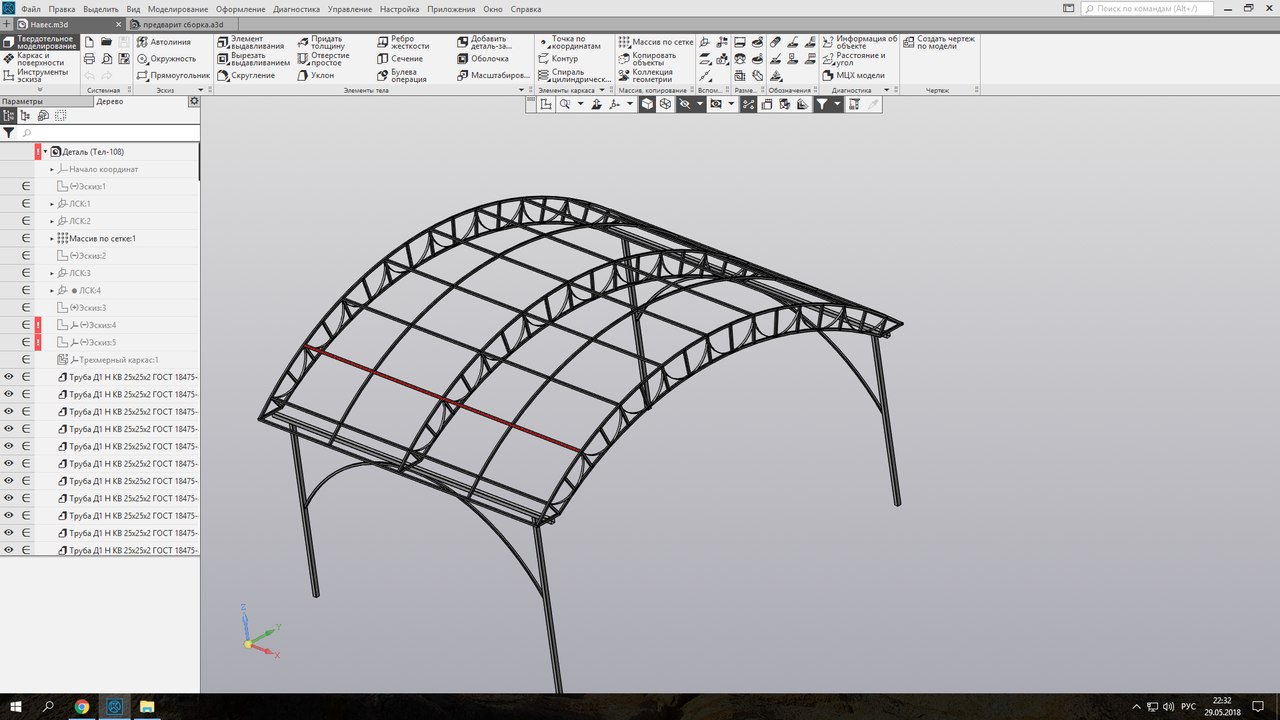Select Твердотельное моделирование toolset
The image size is (1280, 720).
coord(38,42)
